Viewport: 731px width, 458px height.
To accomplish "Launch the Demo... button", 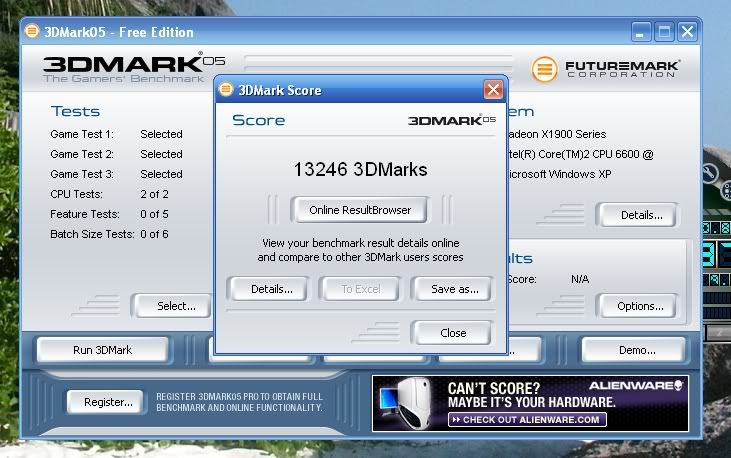I will tap(636, 350).
